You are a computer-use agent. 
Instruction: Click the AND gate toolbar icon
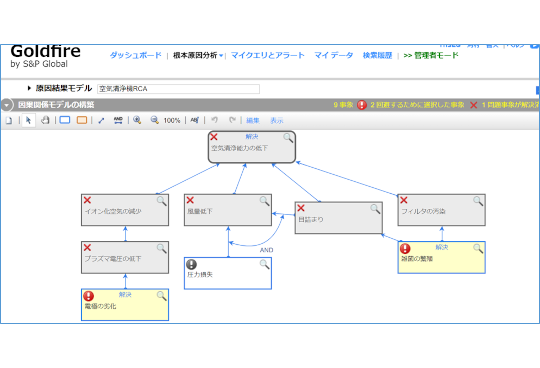[118, 120]
